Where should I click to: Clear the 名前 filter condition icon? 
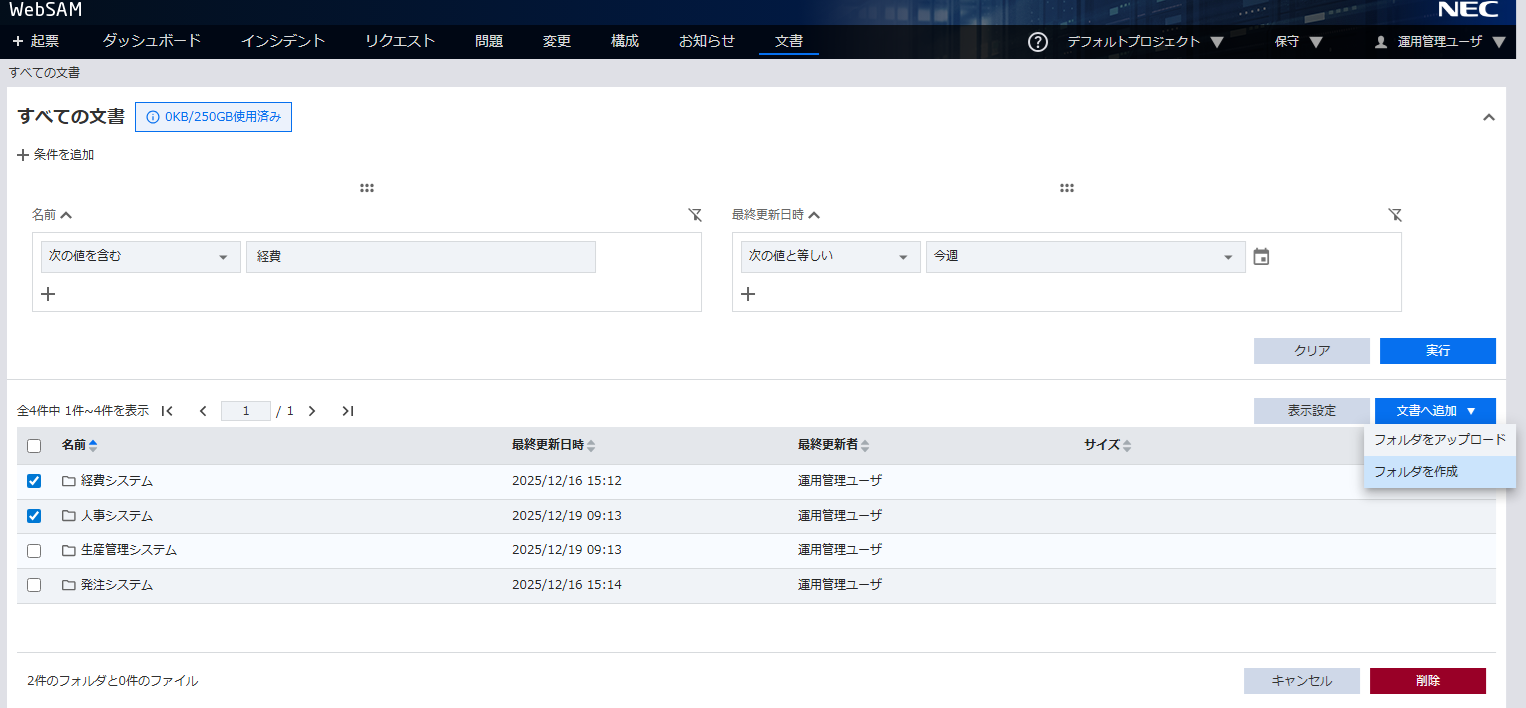tap(695, 215)
